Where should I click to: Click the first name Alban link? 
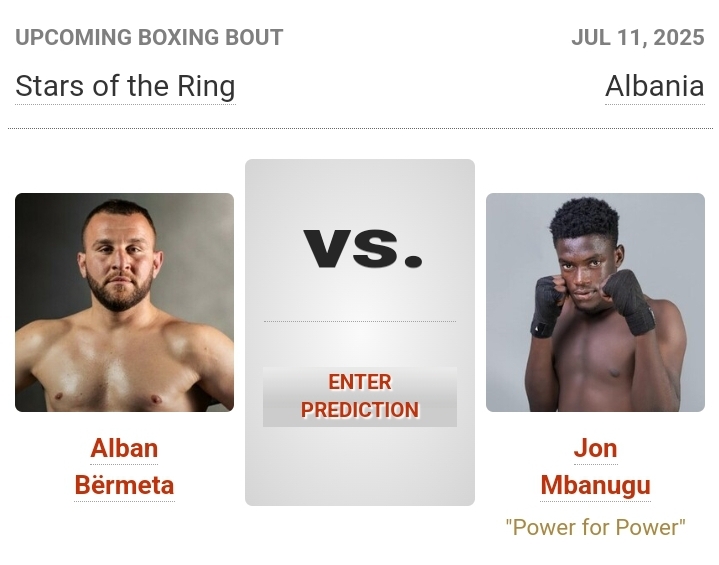124,448
